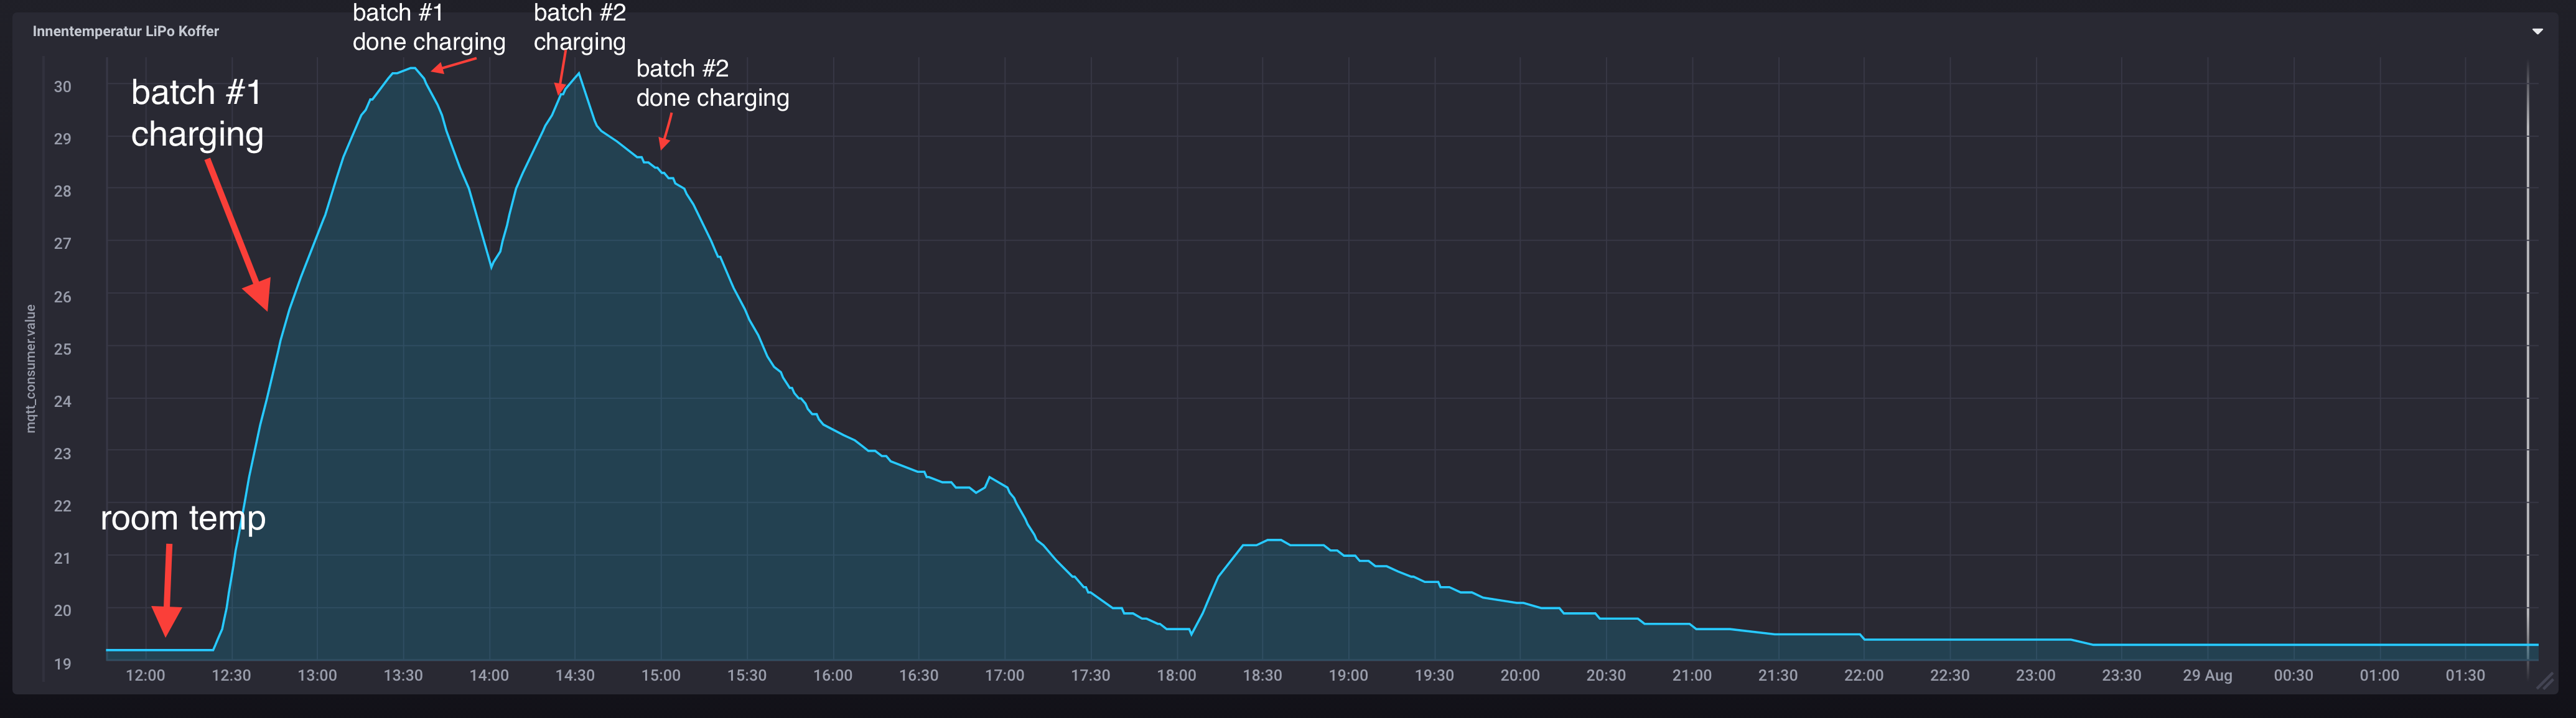This screenshot has width=2576, height=718.
Task: Click the 29 Aug date axis label
Action: [x=2207, y=675]
